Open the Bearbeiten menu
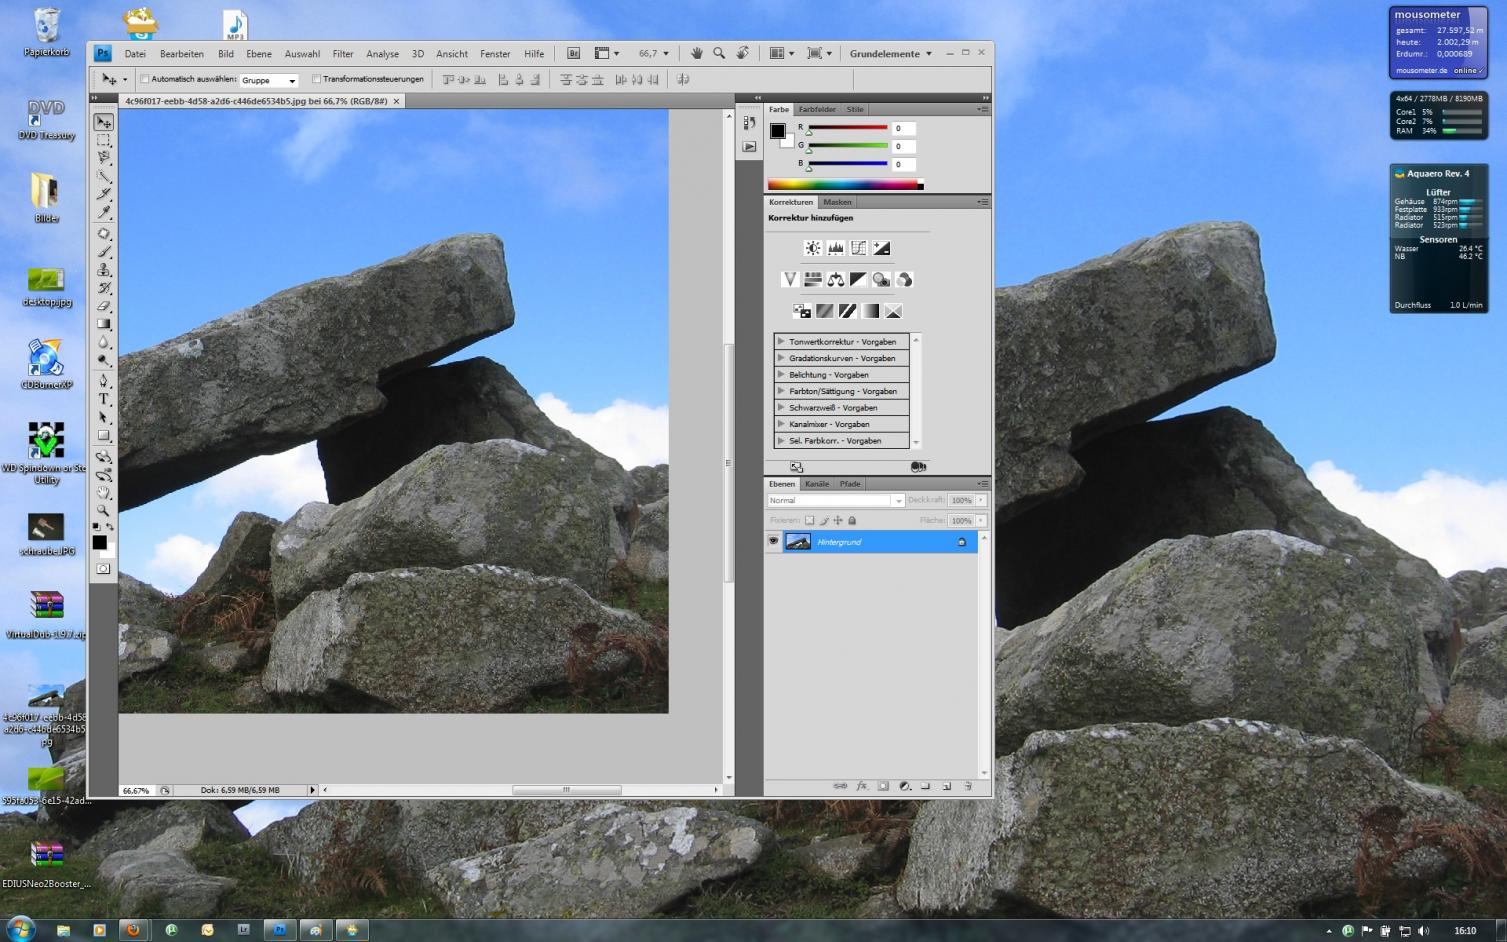 [182, 54]
